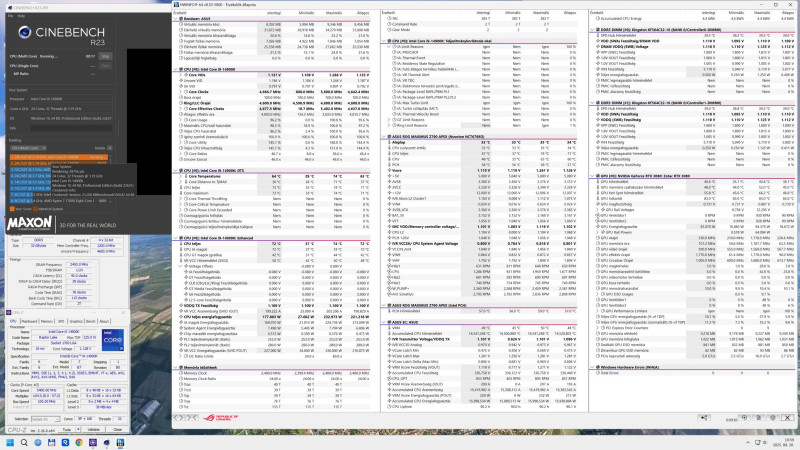Open Google Chrome from the taskbar
This screenshot has height=450, width=800.
click(x=79, y=442)
